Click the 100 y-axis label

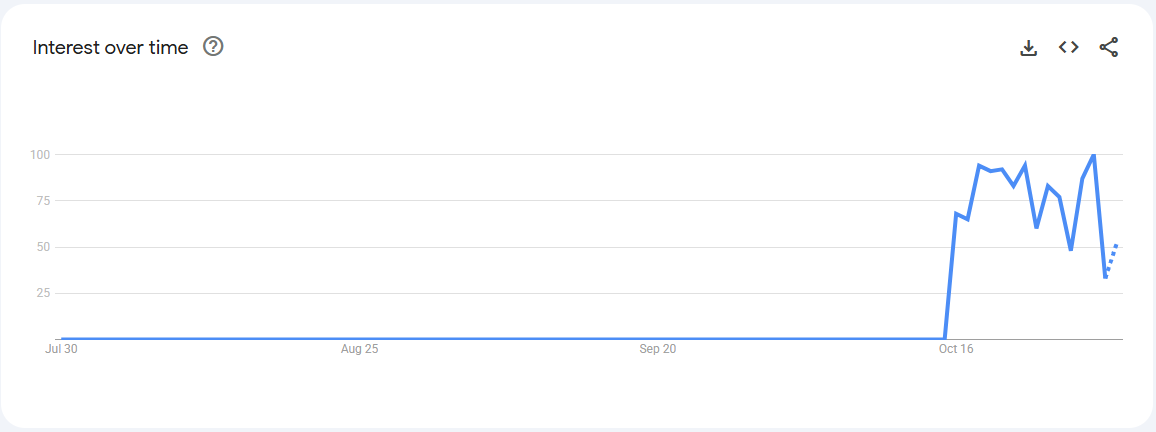(40, 155)
